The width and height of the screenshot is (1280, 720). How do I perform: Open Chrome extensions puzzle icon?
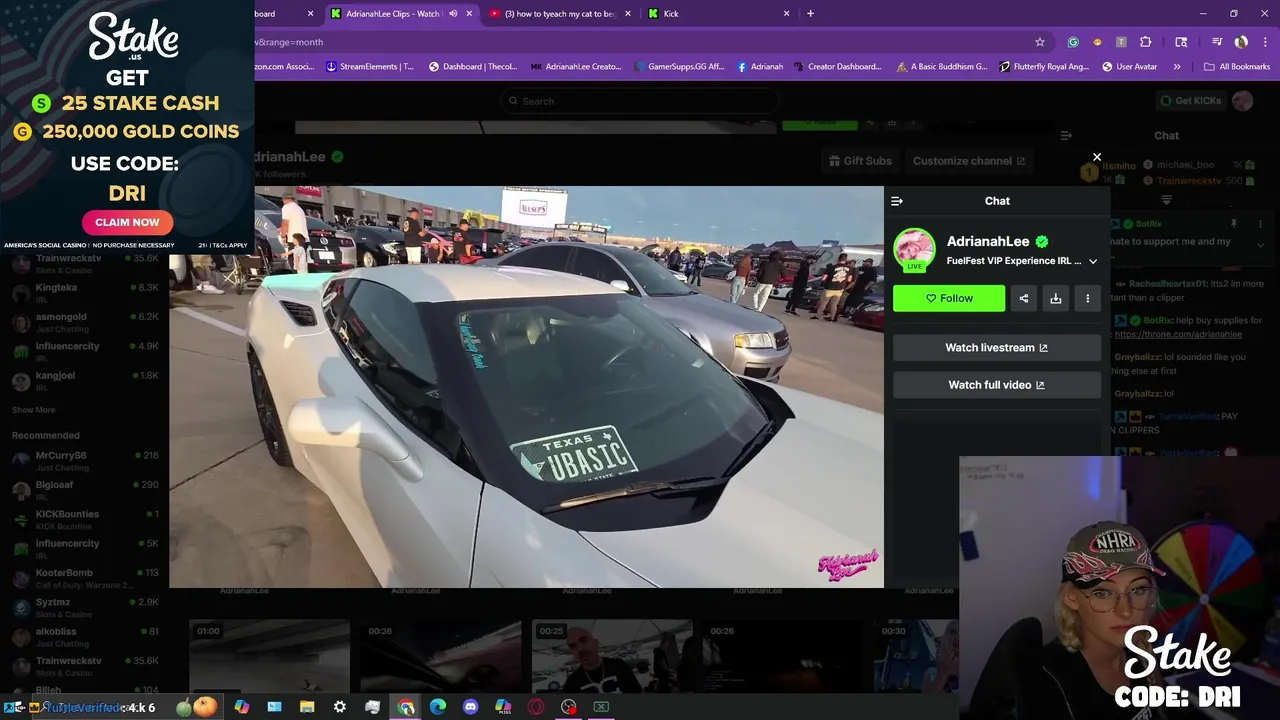pyautogui.click(x=1146, y=42)
